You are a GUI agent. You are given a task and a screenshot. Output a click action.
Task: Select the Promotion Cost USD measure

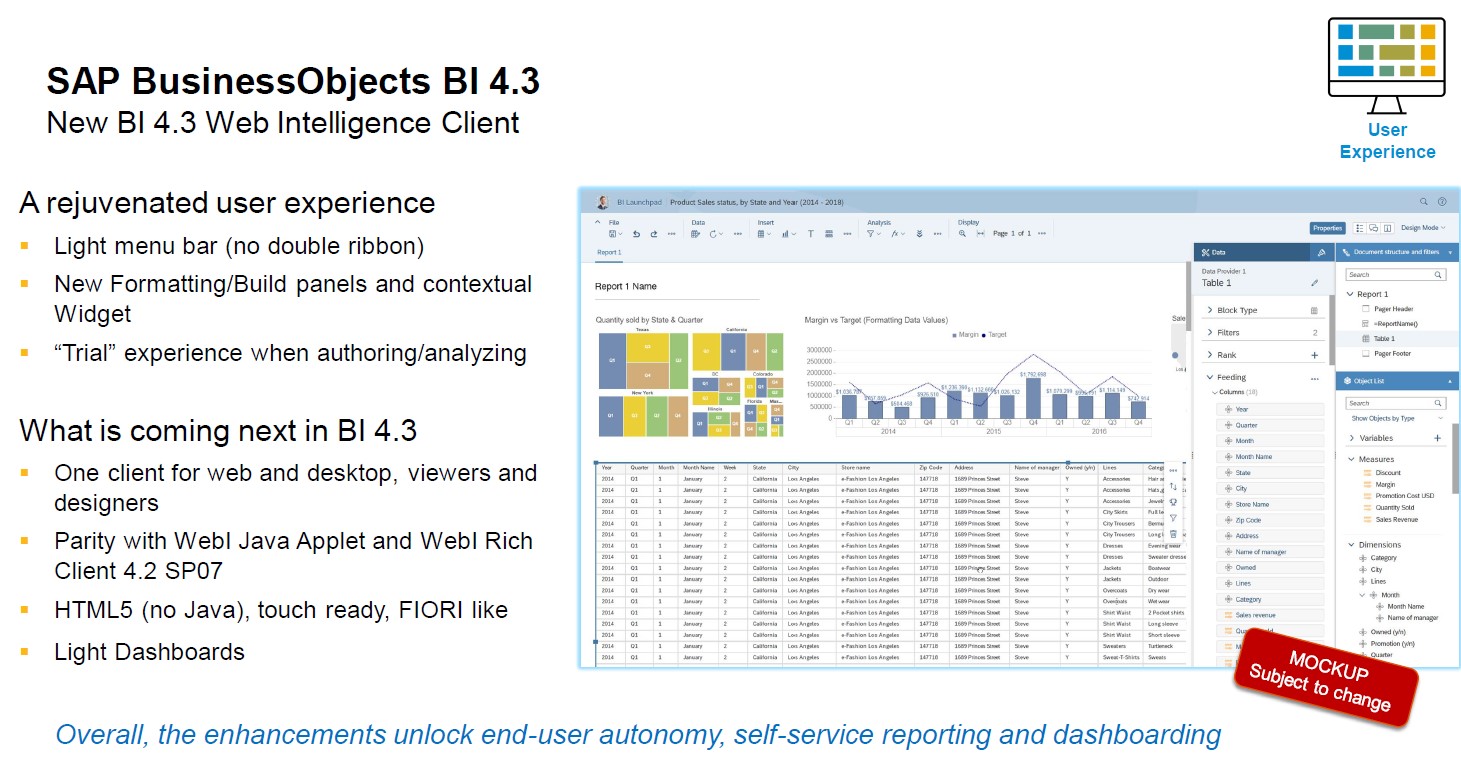click(1405, 496)
